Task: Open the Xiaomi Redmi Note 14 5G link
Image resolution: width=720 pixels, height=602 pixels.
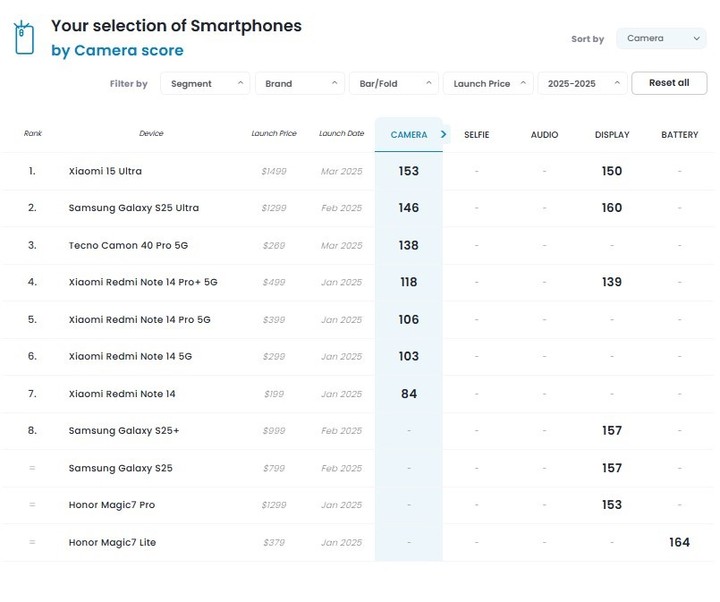Action: 130,356
